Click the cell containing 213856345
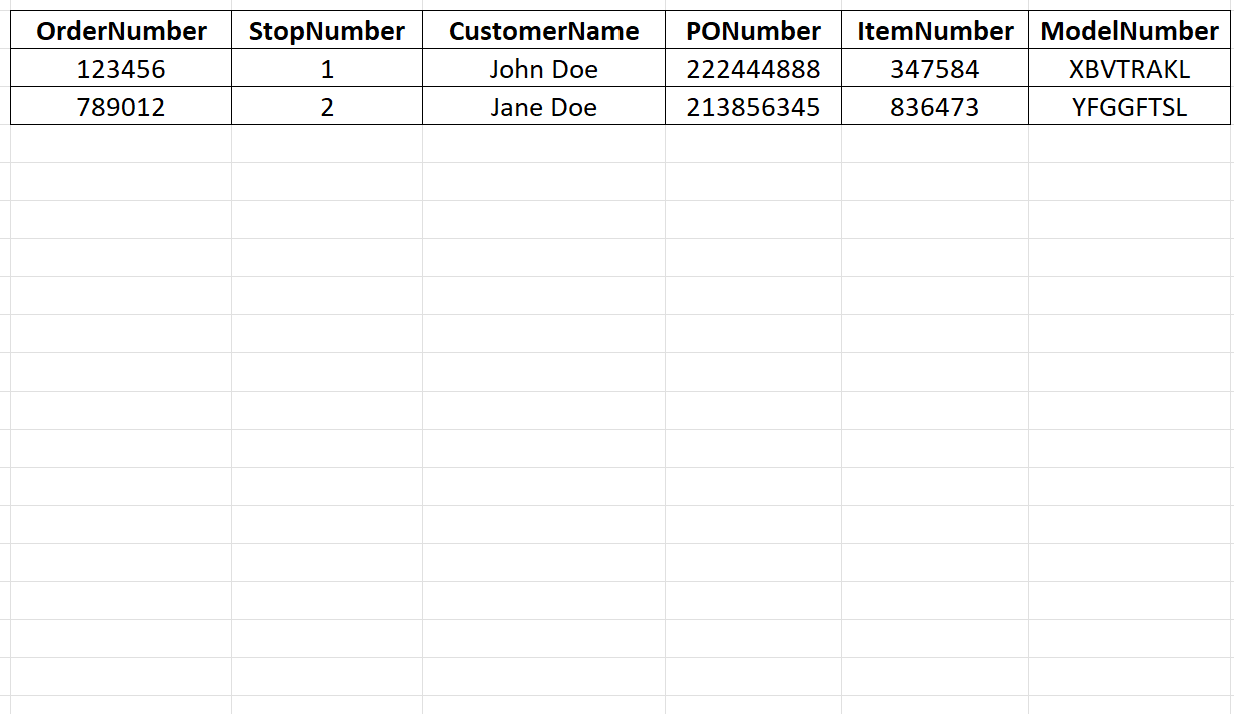Screen dimensions: 1234x714 753,107
